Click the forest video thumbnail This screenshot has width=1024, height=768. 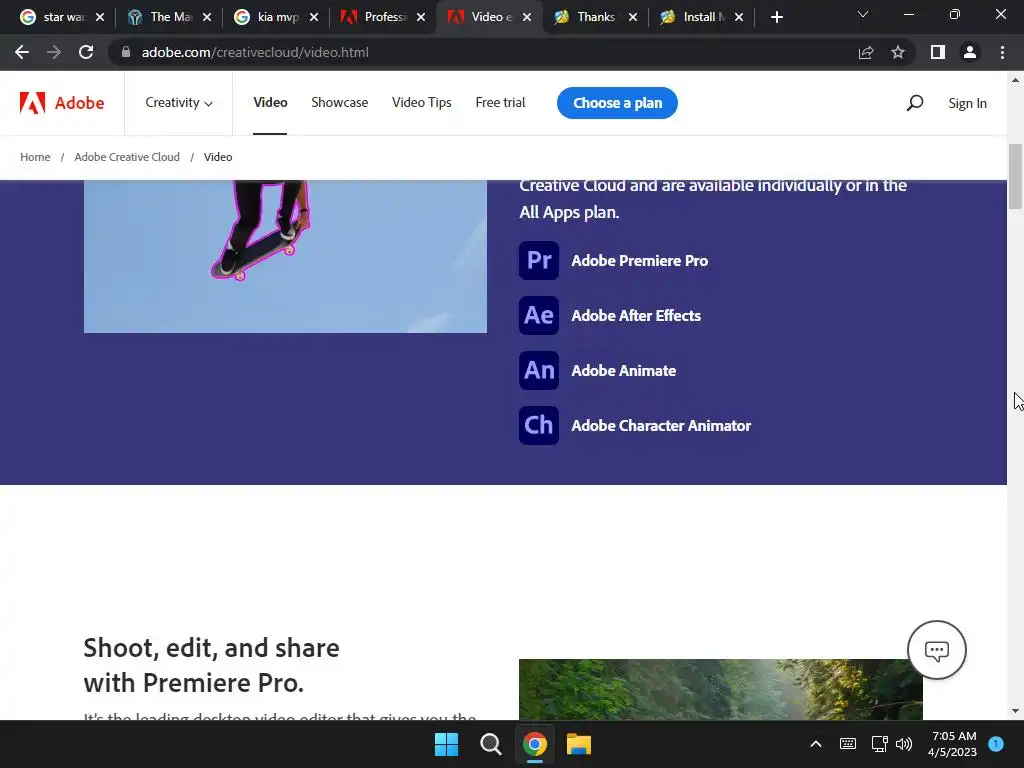[x=721, y=690]
